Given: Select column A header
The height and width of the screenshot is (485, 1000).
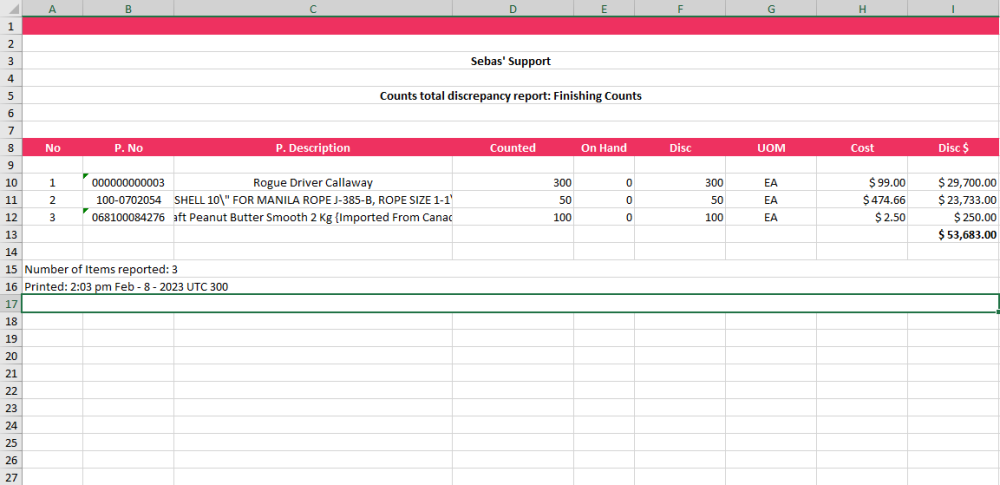Looking at the screenshot, I should (52, 8).
